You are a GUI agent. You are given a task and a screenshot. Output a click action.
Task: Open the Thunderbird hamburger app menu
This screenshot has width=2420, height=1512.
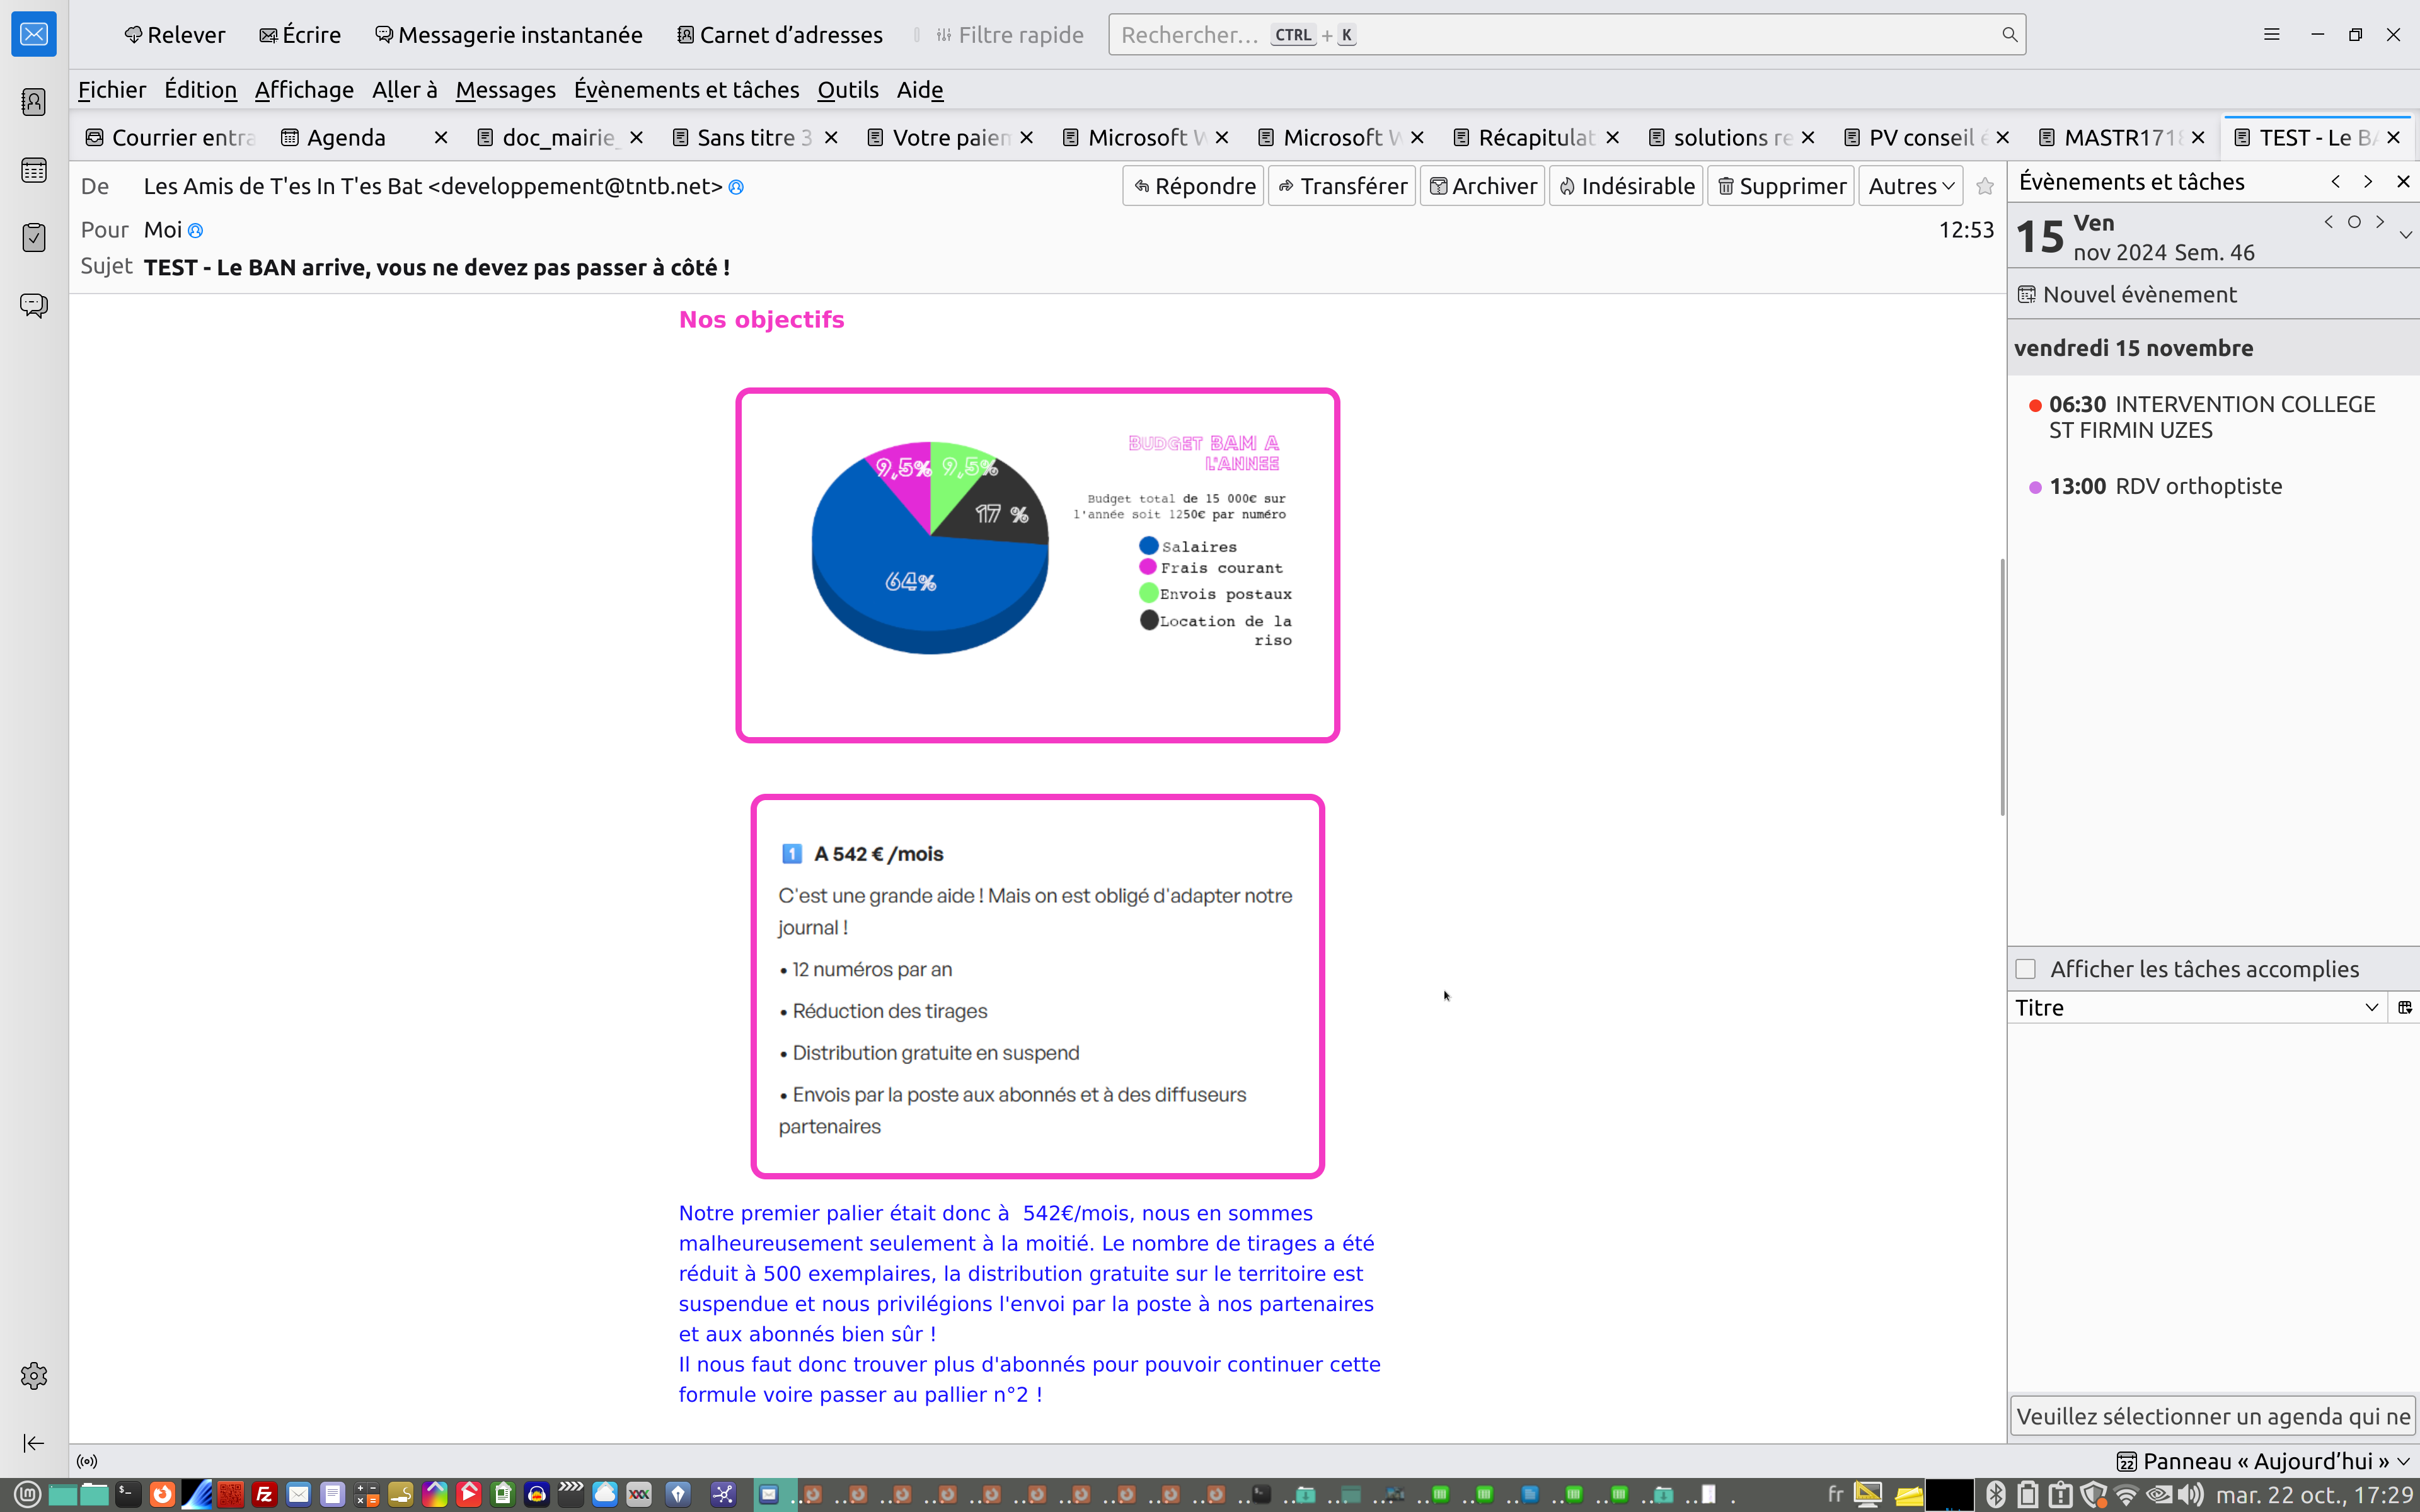click(x=2271, y=35)
